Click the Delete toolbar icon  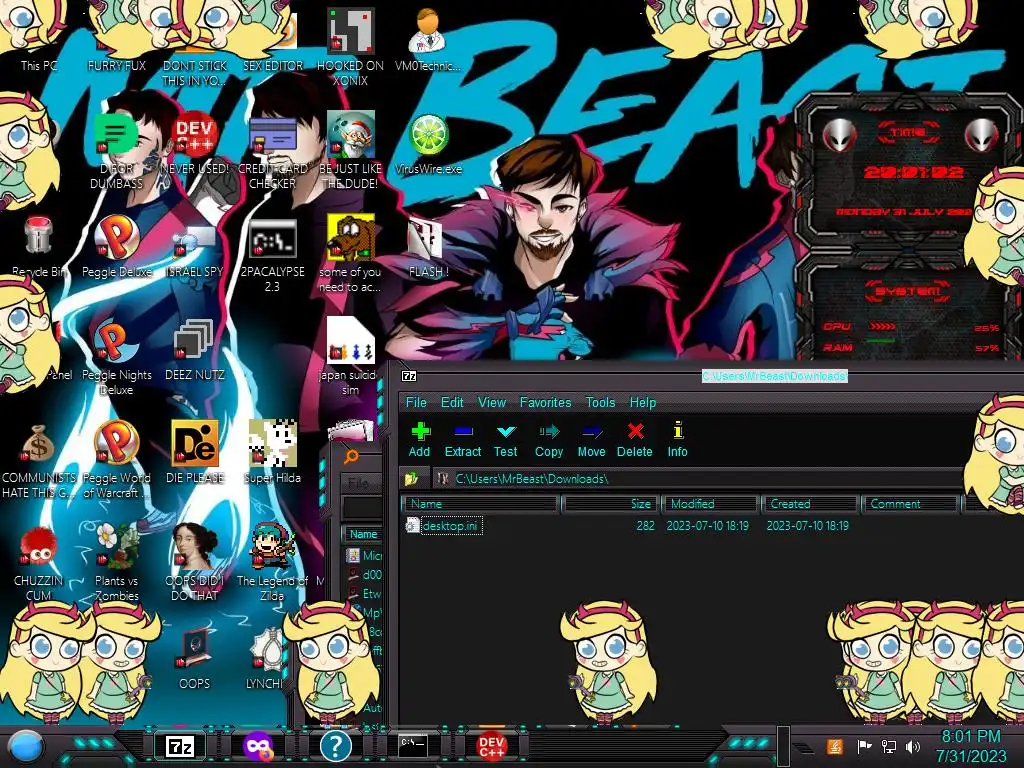tap(635, 440)
